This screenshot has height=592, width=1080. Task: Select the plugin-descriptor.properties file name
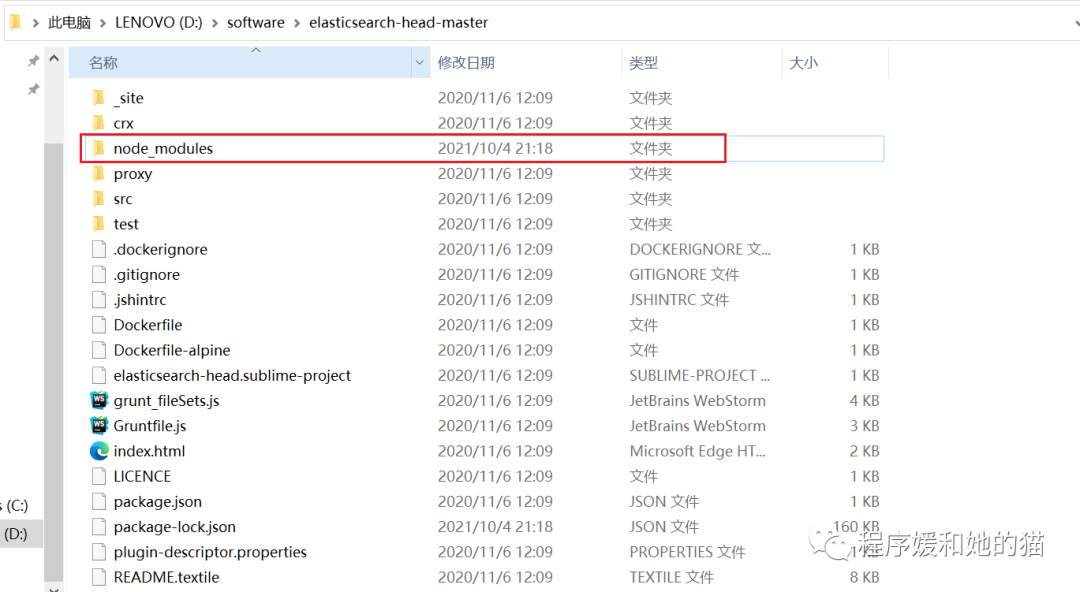pos(210,553)
